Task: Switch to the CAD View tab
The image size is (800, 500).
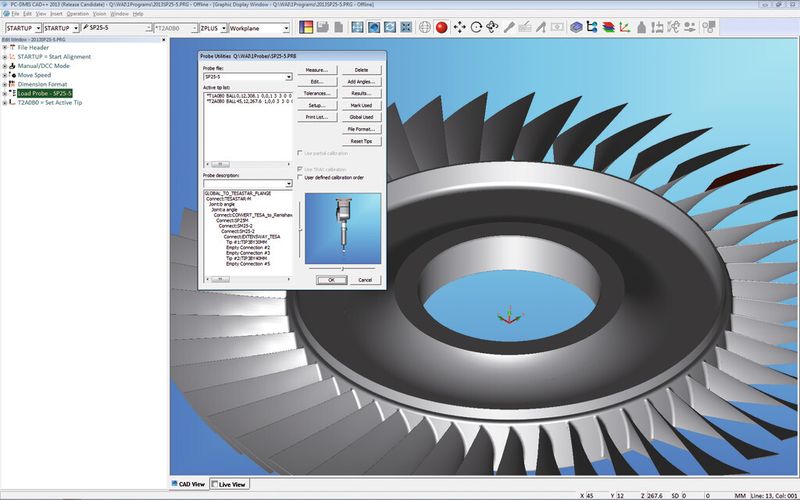Action: tap(188, 484)
